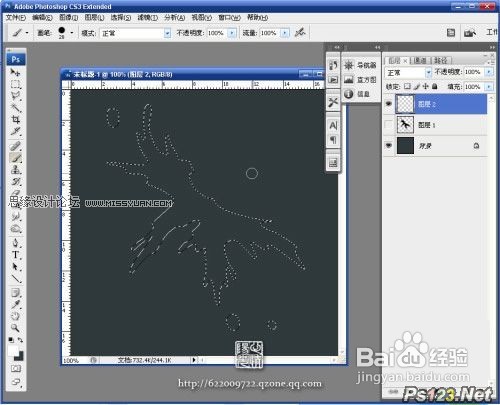Open the Info panel icon
The width and height of the screenshot is (500, 405).
point(349,94)
